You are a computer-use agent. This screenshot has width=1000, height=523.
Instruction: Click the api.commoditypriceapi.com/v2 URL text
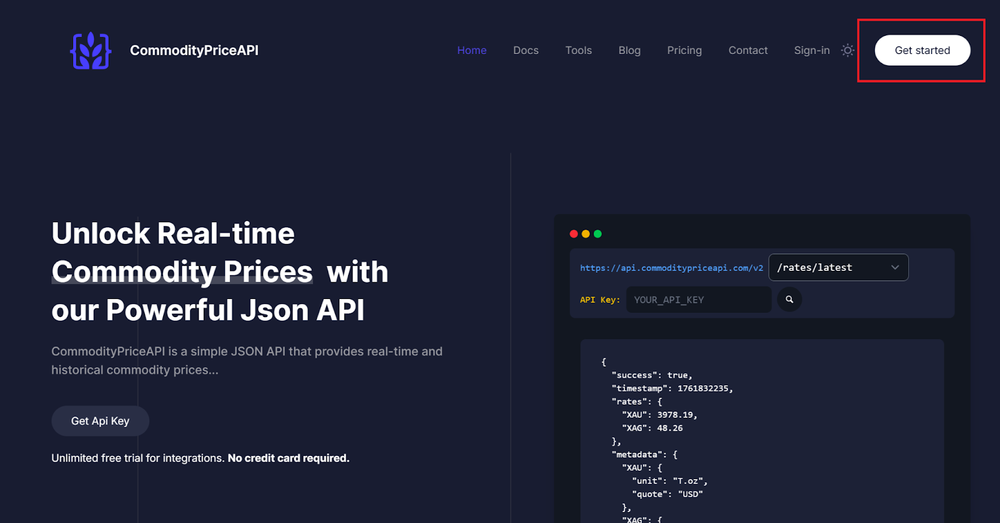pyautogui.click(x=672, y=268)
